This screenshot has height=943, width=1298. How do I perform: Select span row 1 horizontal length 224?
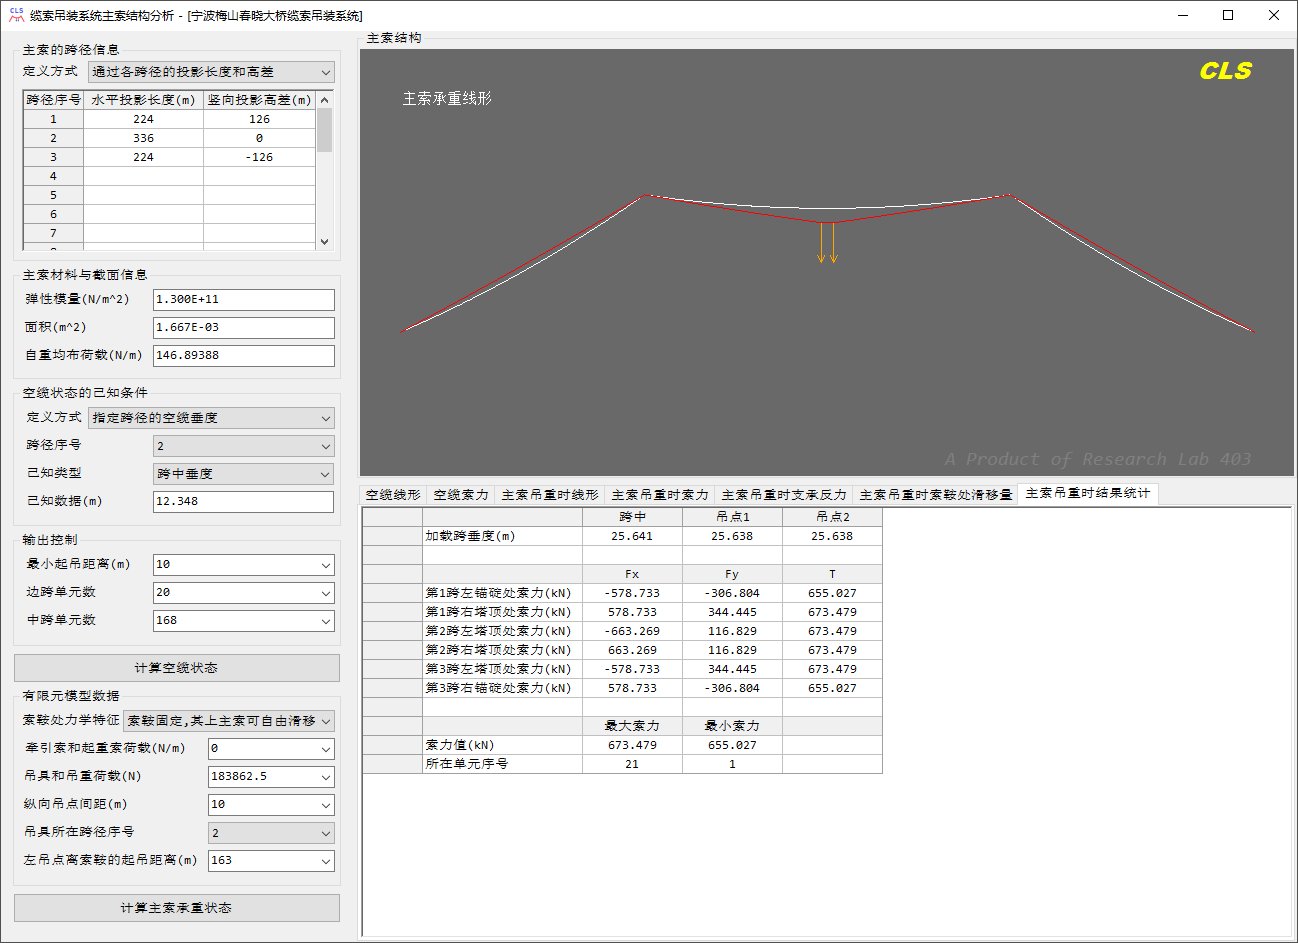tap(144, 119)
